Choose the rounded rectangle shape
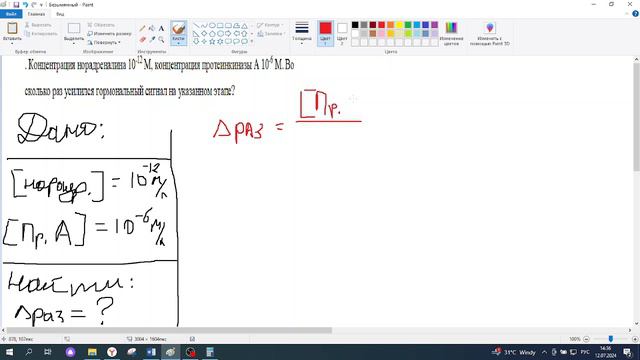Image resolution: width=640 pixels, height=360 pixels. [228, 26]
